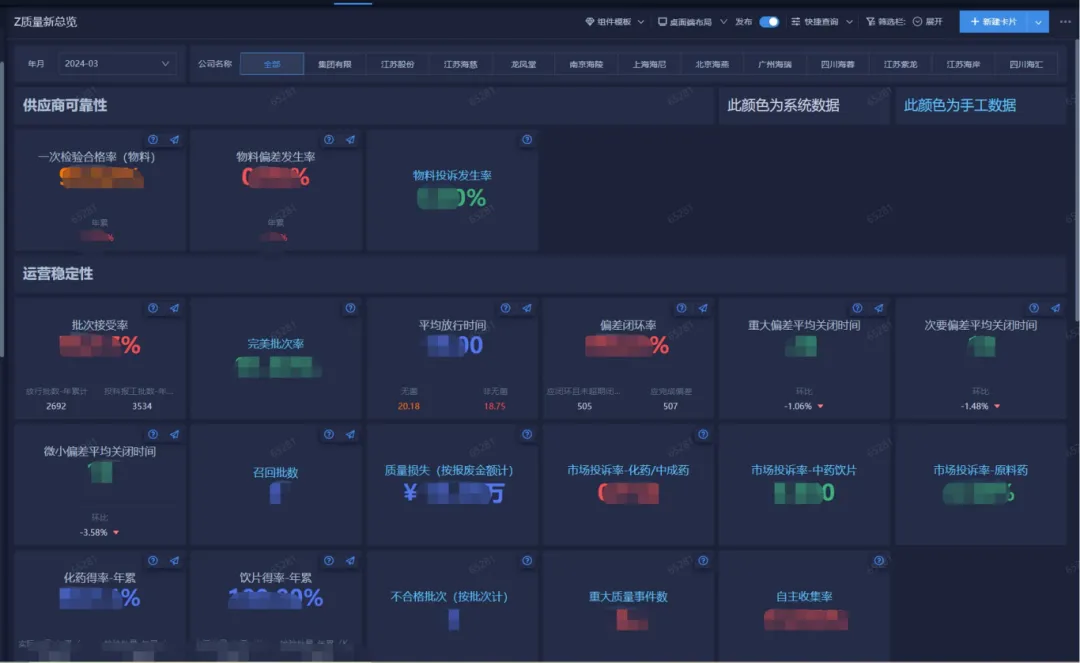1080x663 pixels.
Task: Open arrow dropdown beside 新建卡片
Action: pos(1040,21)
